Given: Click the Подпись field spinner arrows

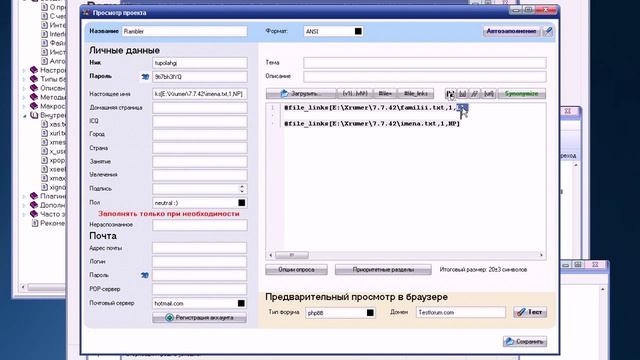Looking at the screenshot, I should tap(242, 189).
